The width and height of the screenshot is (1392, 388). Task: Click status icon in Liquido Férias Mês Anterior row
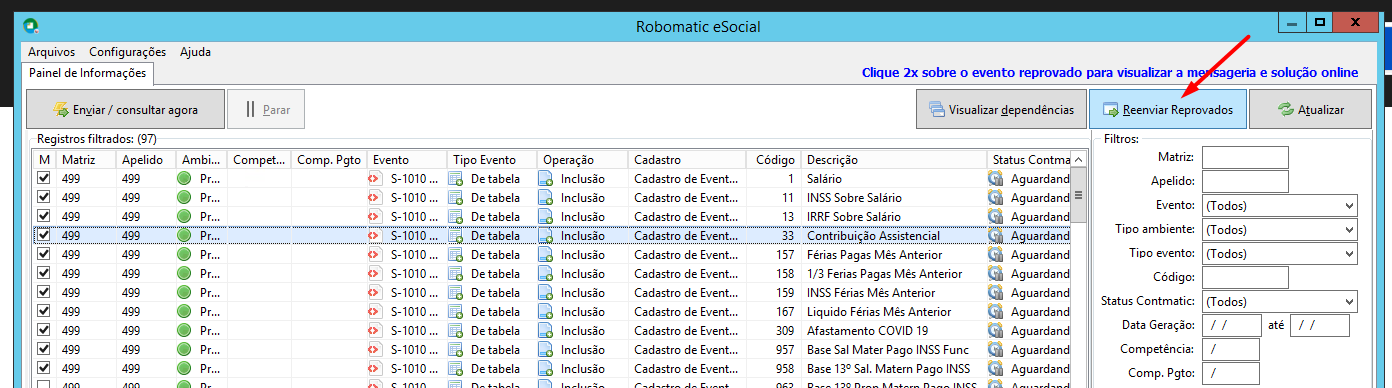996,311
